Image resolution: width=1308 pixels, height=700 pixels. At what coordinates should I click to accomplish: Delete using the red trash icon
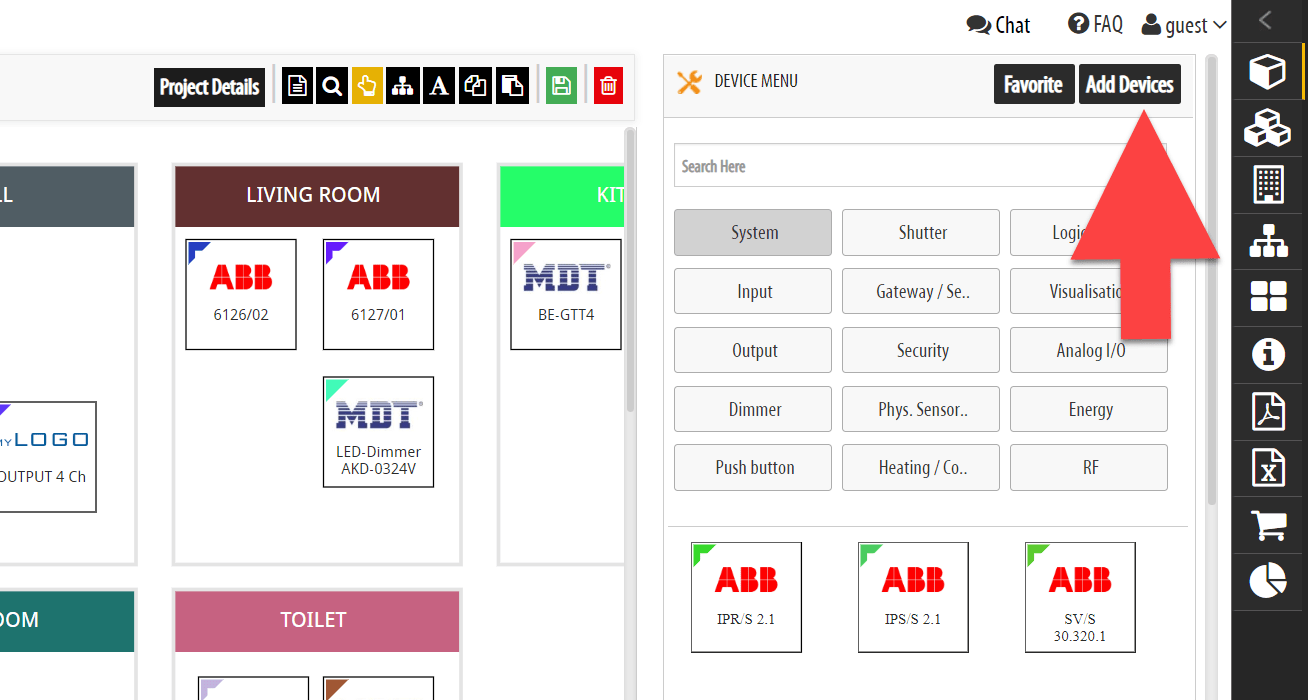[608, 86]
